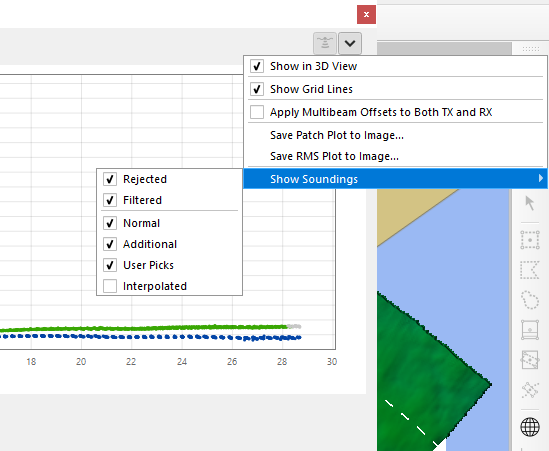Choose the rectangle selection tool

(x=530, y=240)
